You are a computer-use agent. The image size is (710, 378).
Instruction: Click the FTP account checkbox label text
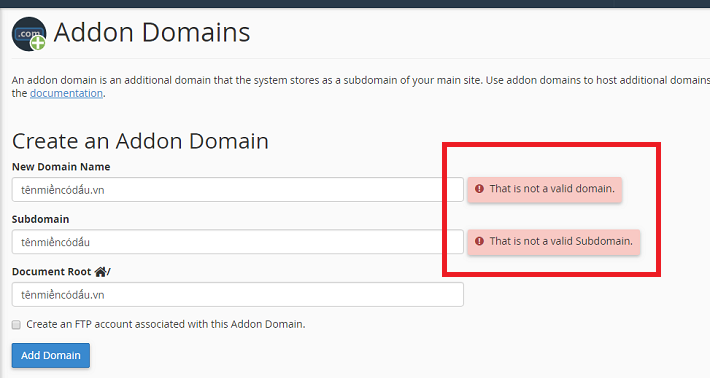(x=166, y=324)
